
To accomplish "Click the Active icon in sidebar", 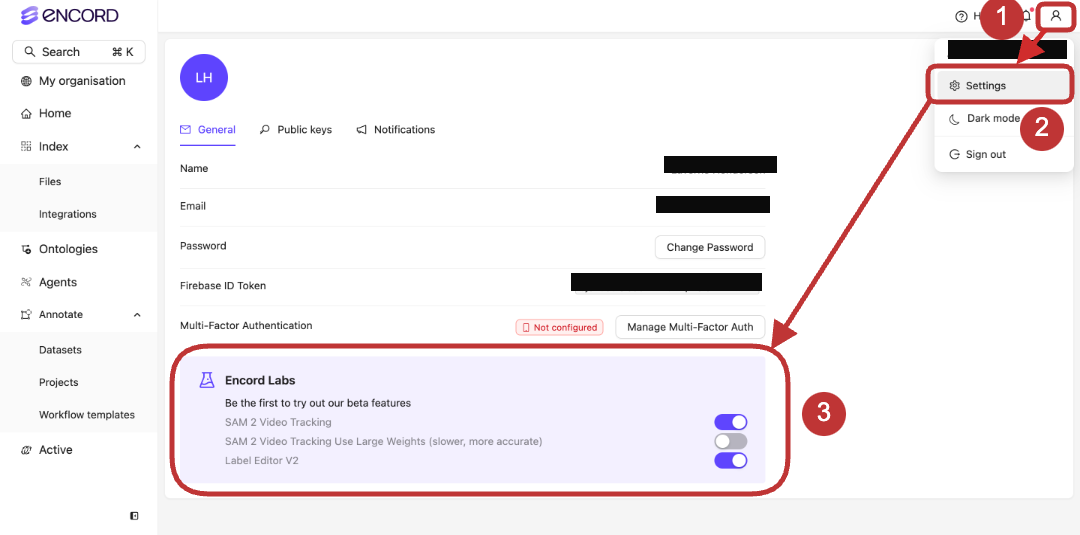I will tap(26, 450).
